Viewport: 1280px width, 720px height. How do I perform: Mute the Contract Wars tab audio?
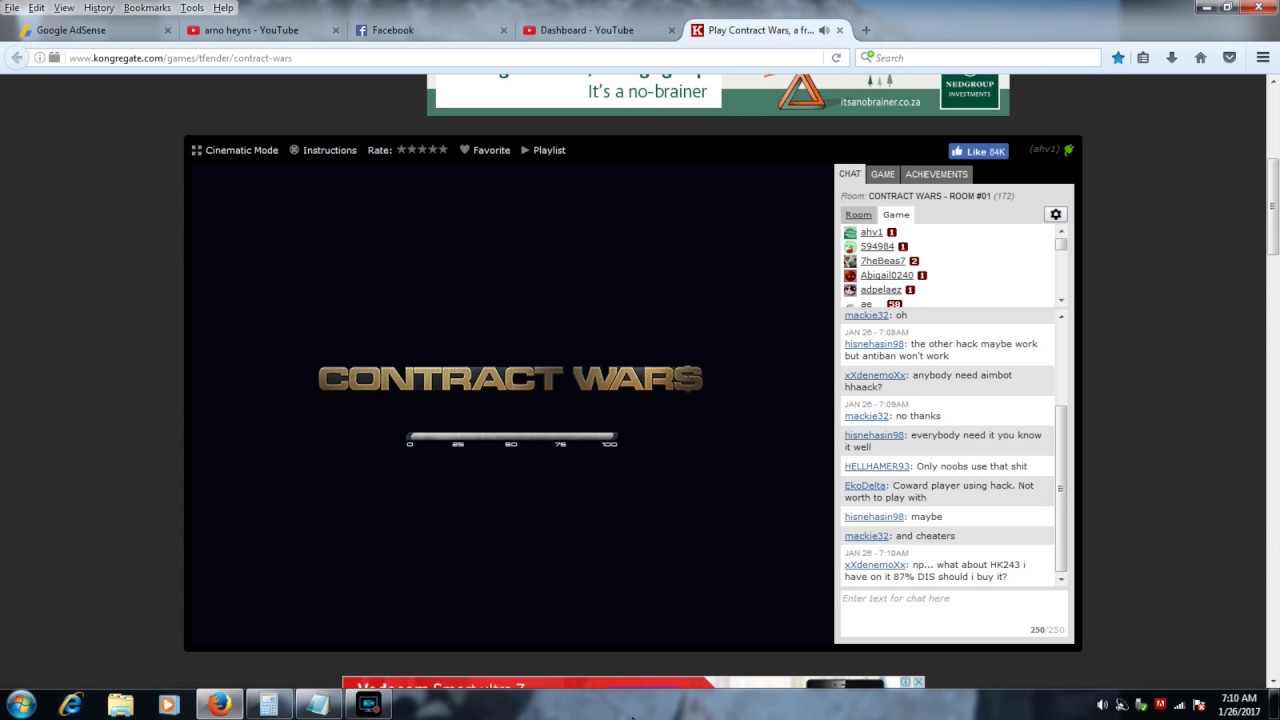(824, 30)
